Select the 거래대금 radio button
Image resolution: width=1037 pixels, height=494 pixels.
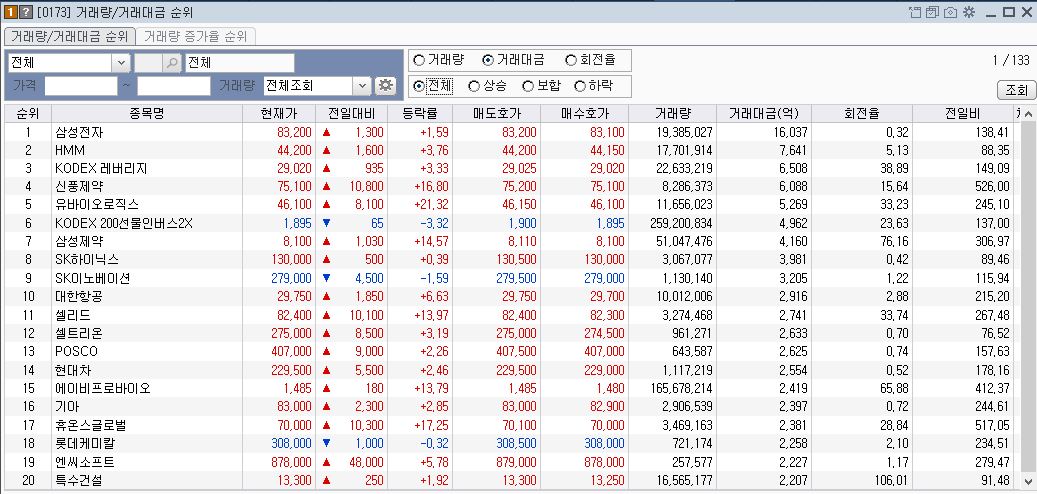(x=488, y=60)
